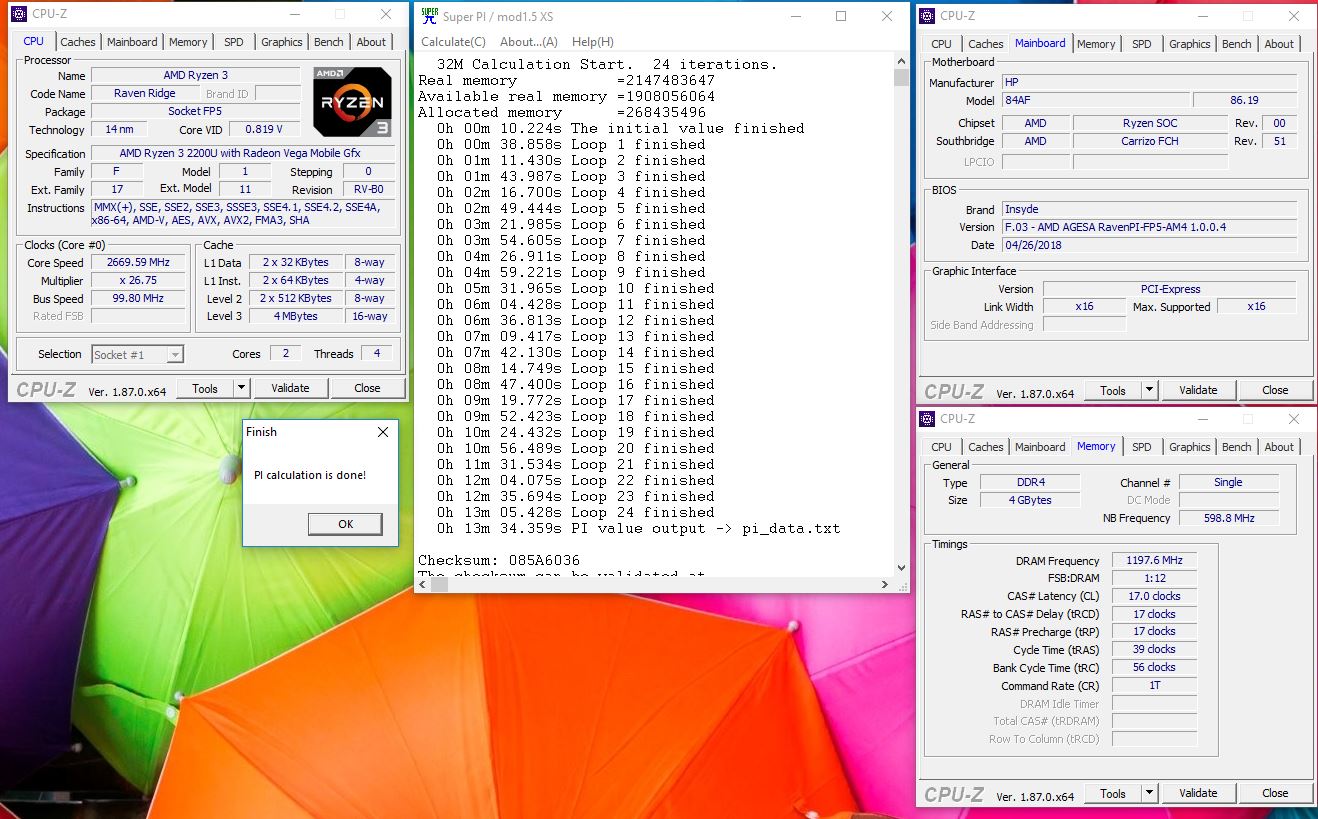Click the CPU-Z icon in the Mainboard window title bar
Image resolution: width=1318 pixels, height=819 pixels.
coord(927,15)
